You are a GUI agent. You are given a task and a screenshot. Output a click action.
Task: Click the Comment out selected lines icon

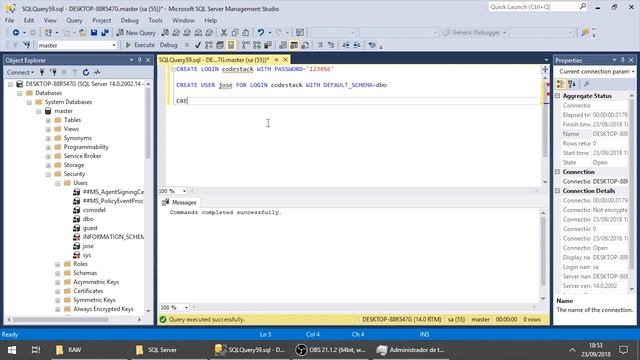[320, 45]
